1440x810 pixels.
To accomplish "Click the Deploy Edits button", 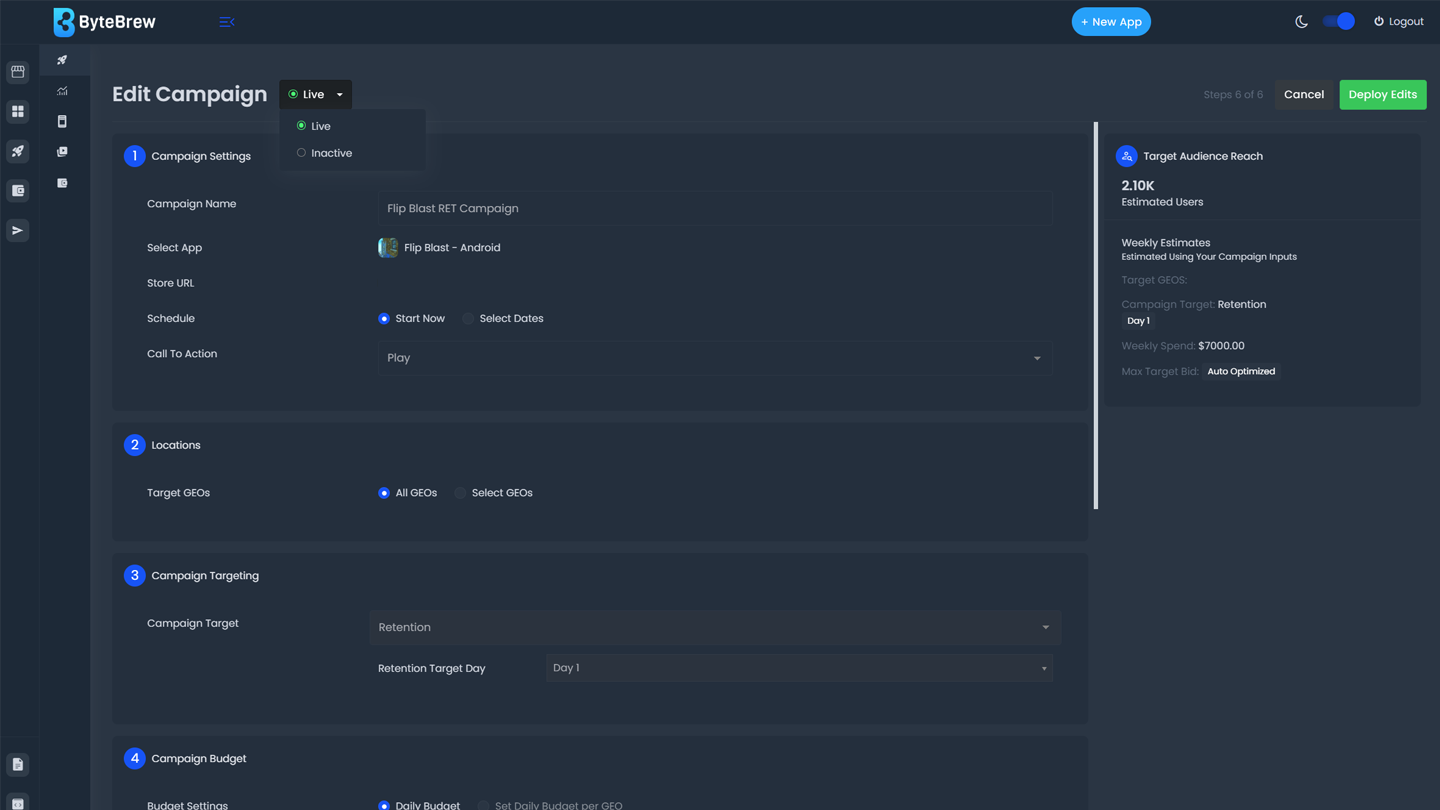I will [x=1382, y=95].
